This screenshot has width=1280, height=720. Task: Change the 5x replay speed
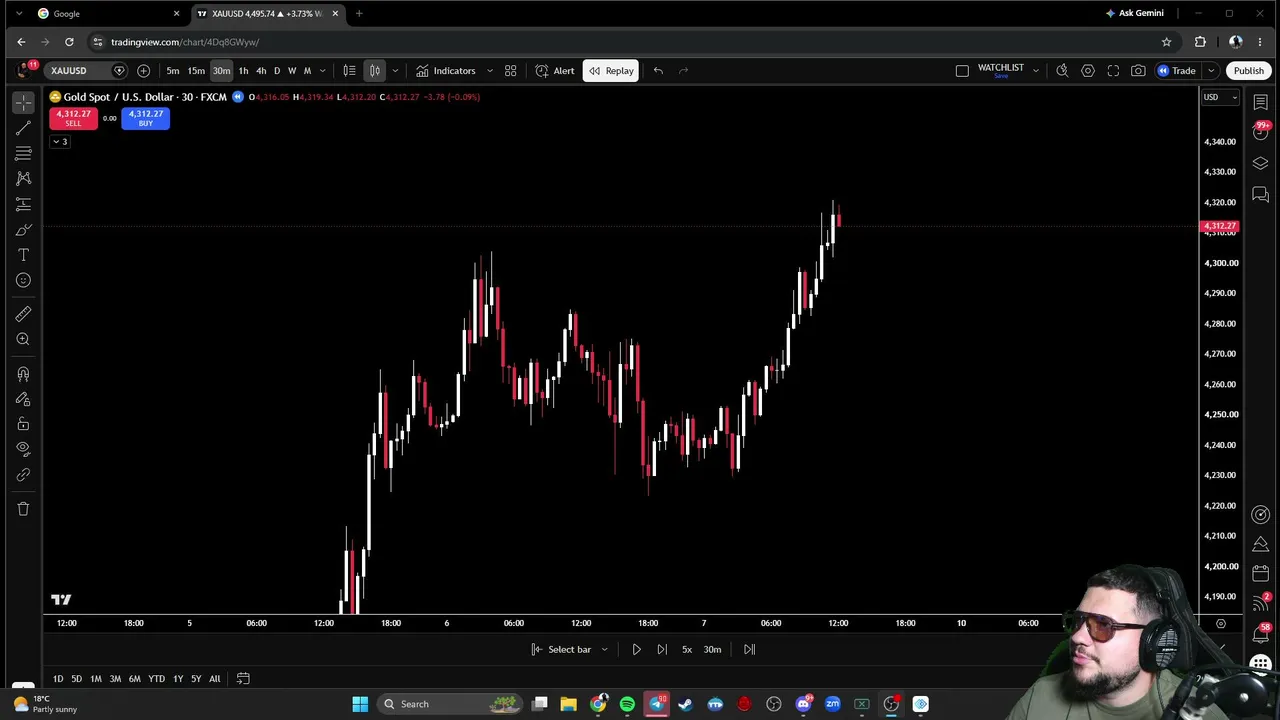click(687, 650)
